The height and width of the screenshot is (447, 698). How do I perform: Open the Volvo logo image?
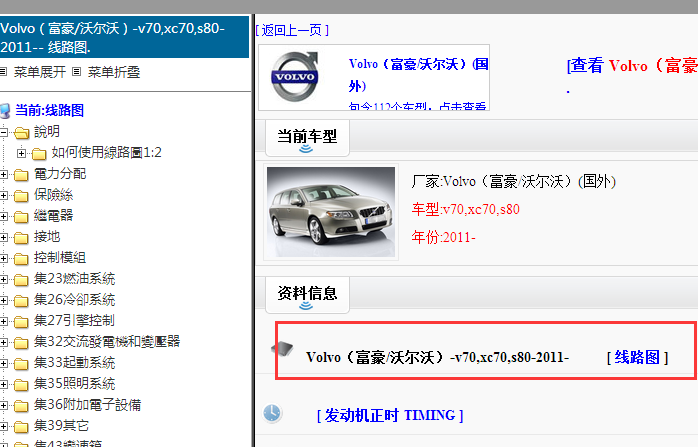[x=295, y=76]
